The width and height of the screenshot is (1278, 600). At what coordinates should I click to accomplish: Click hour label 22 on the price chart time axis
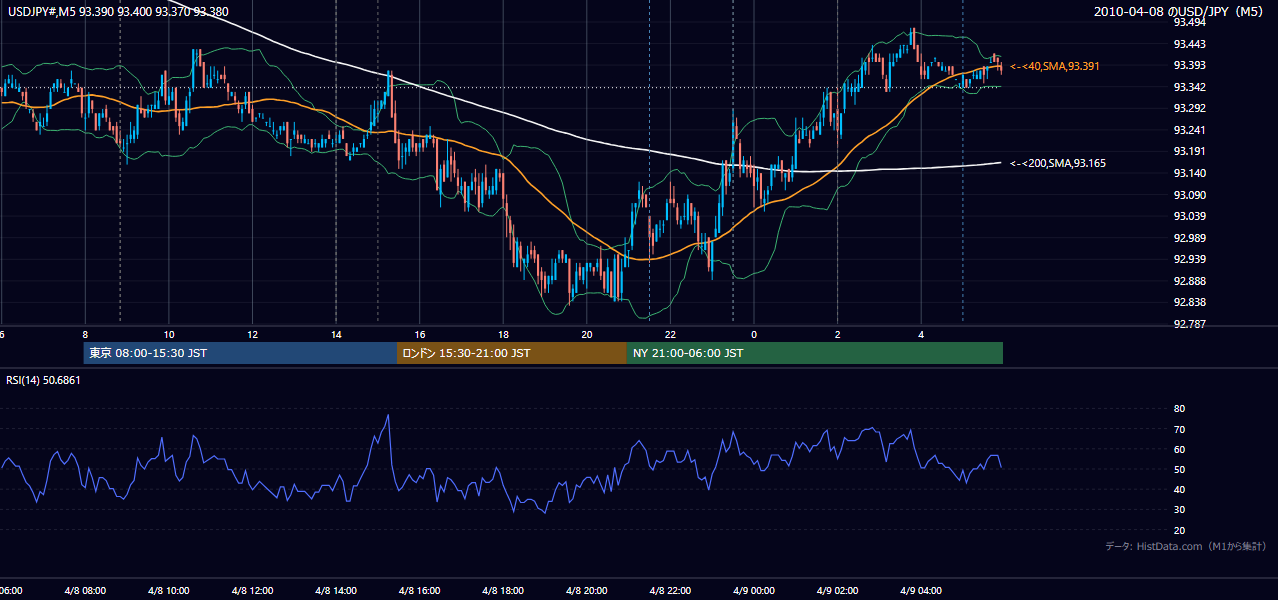click(x=670, y=335)
